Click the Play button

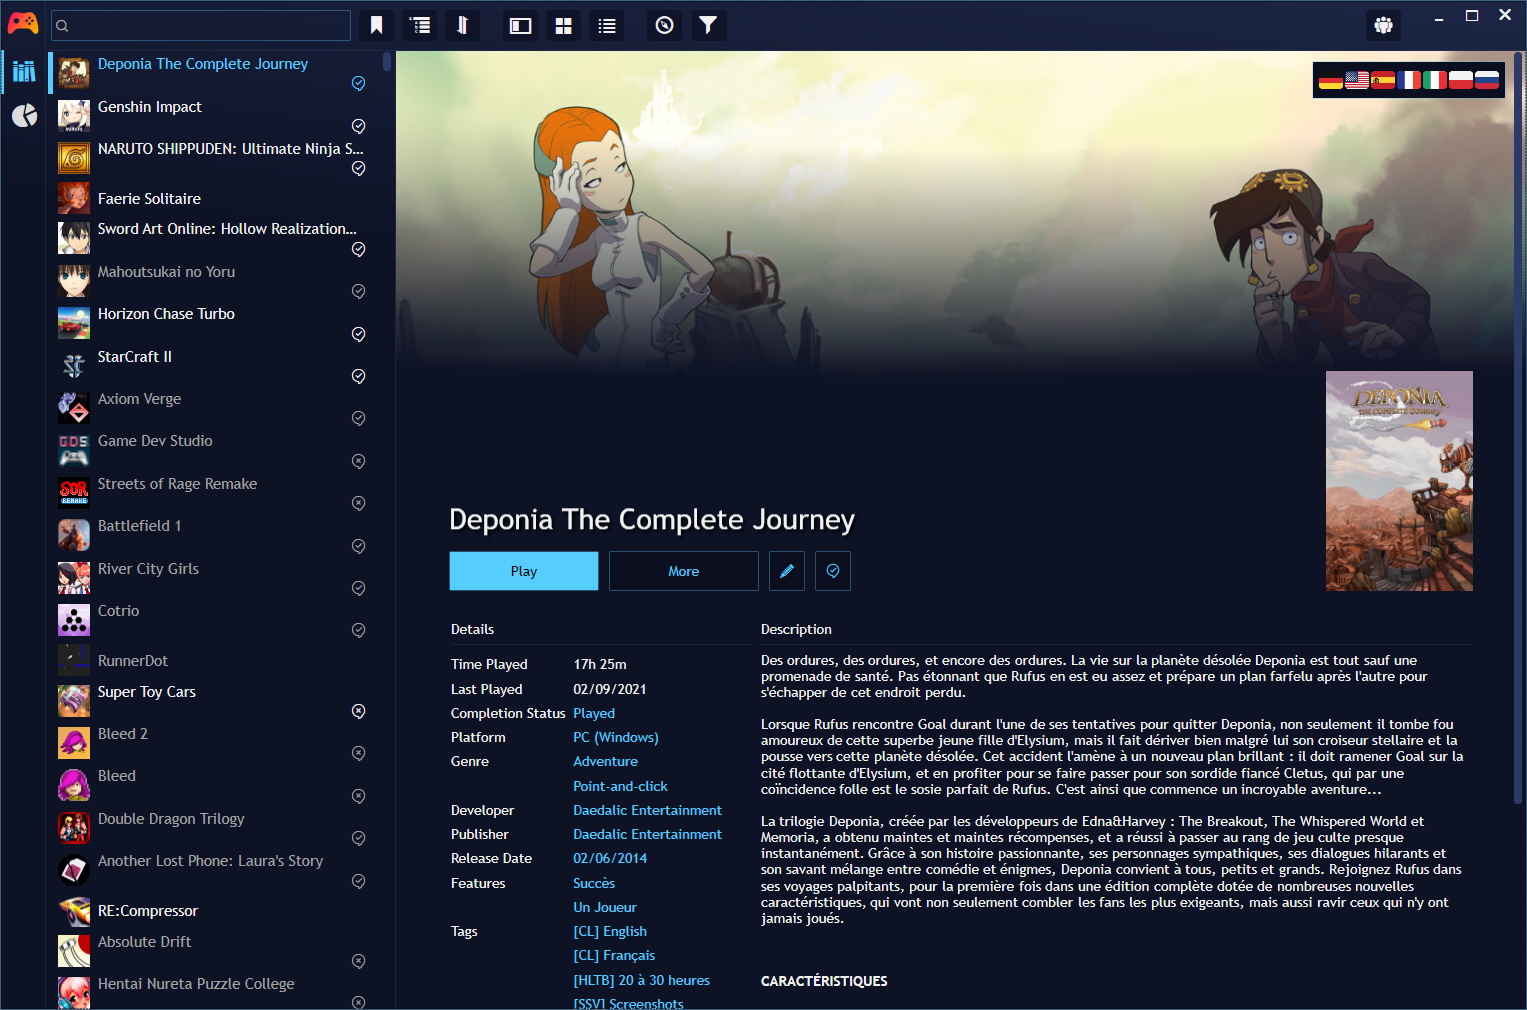click(x=524, y=571)
